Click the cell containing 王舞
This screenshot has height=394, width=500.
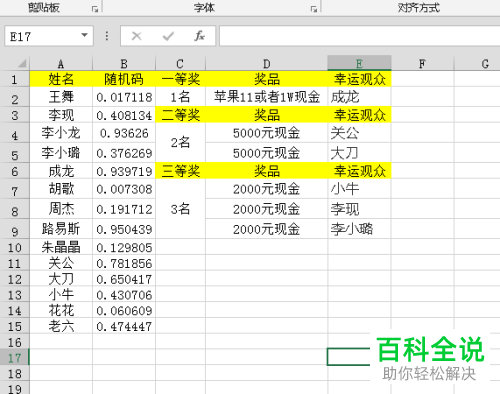click(61, 97)
